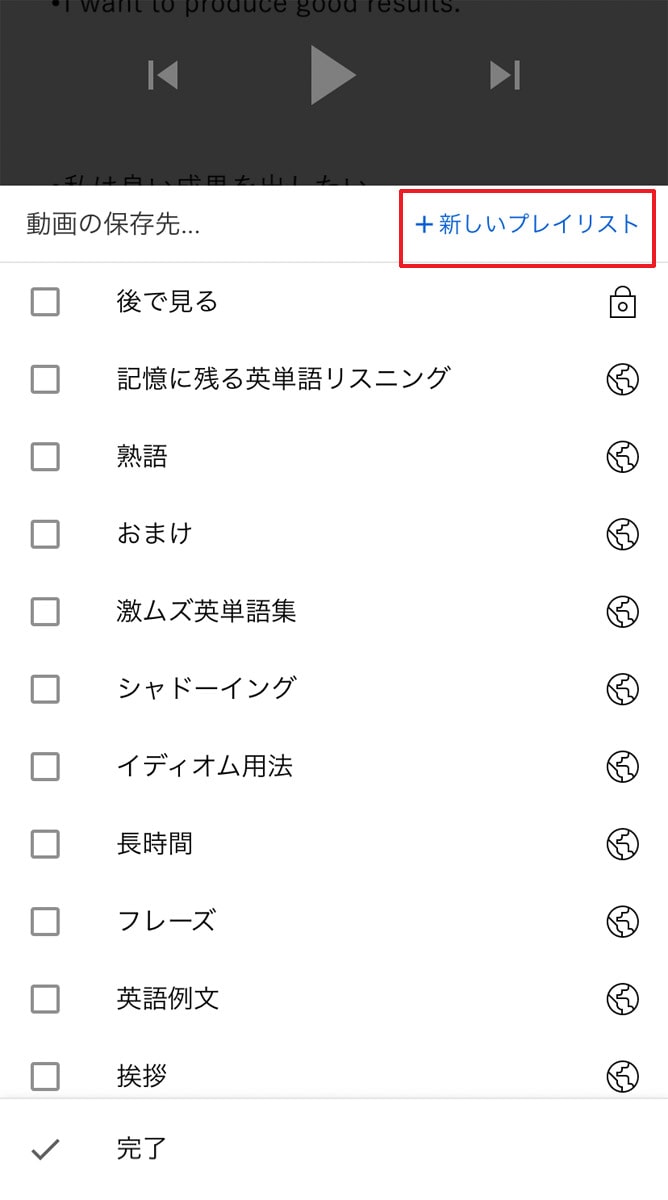Tap 完了 to finish saving
The image size is (668, 1200).
point(141,1149)
